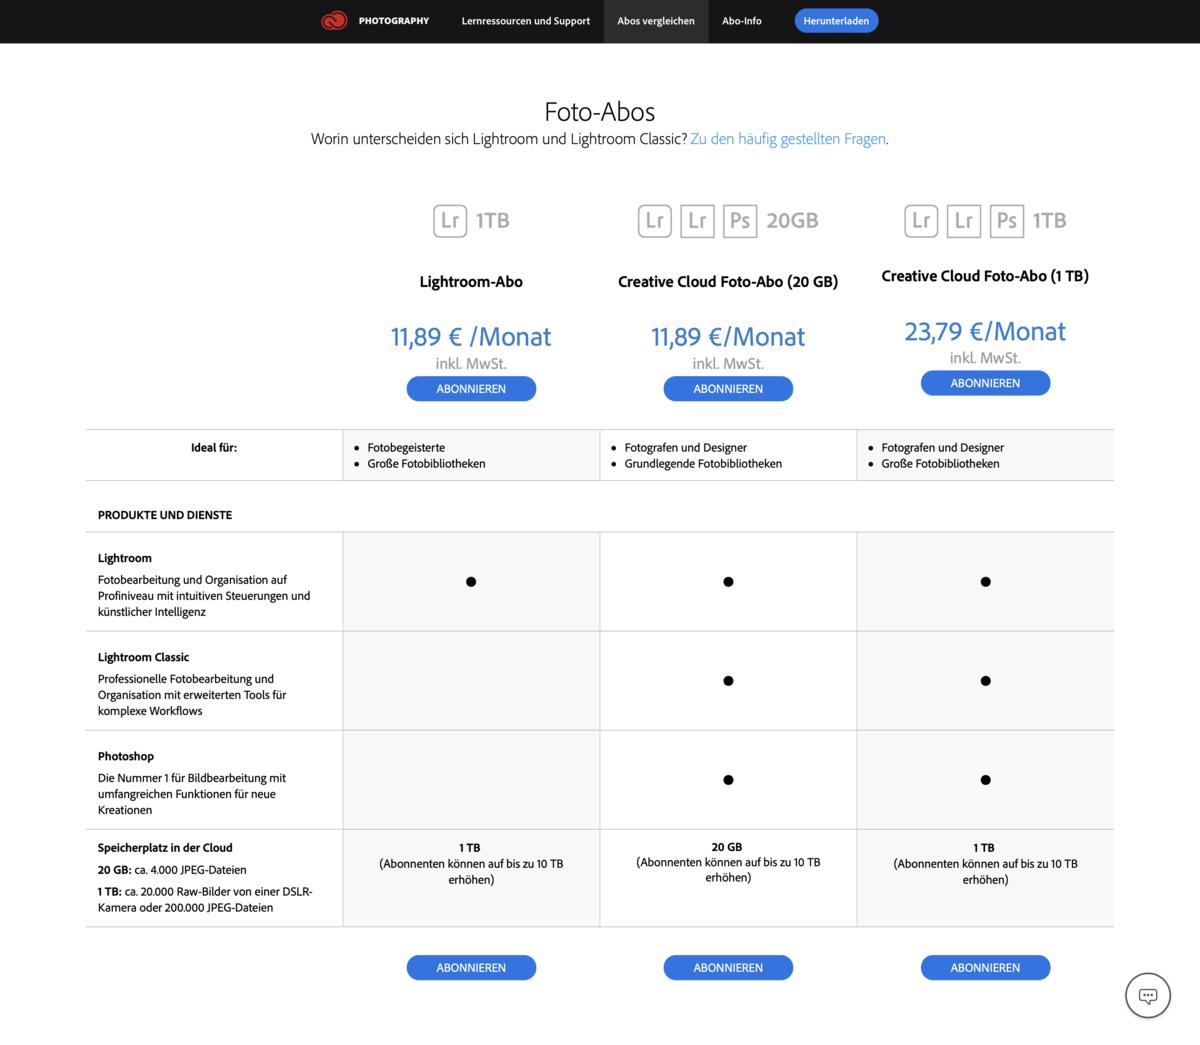1200x1045 pixels.
Task: Click the 'Photoshop' row heading
Action: [x=126, y=756]
